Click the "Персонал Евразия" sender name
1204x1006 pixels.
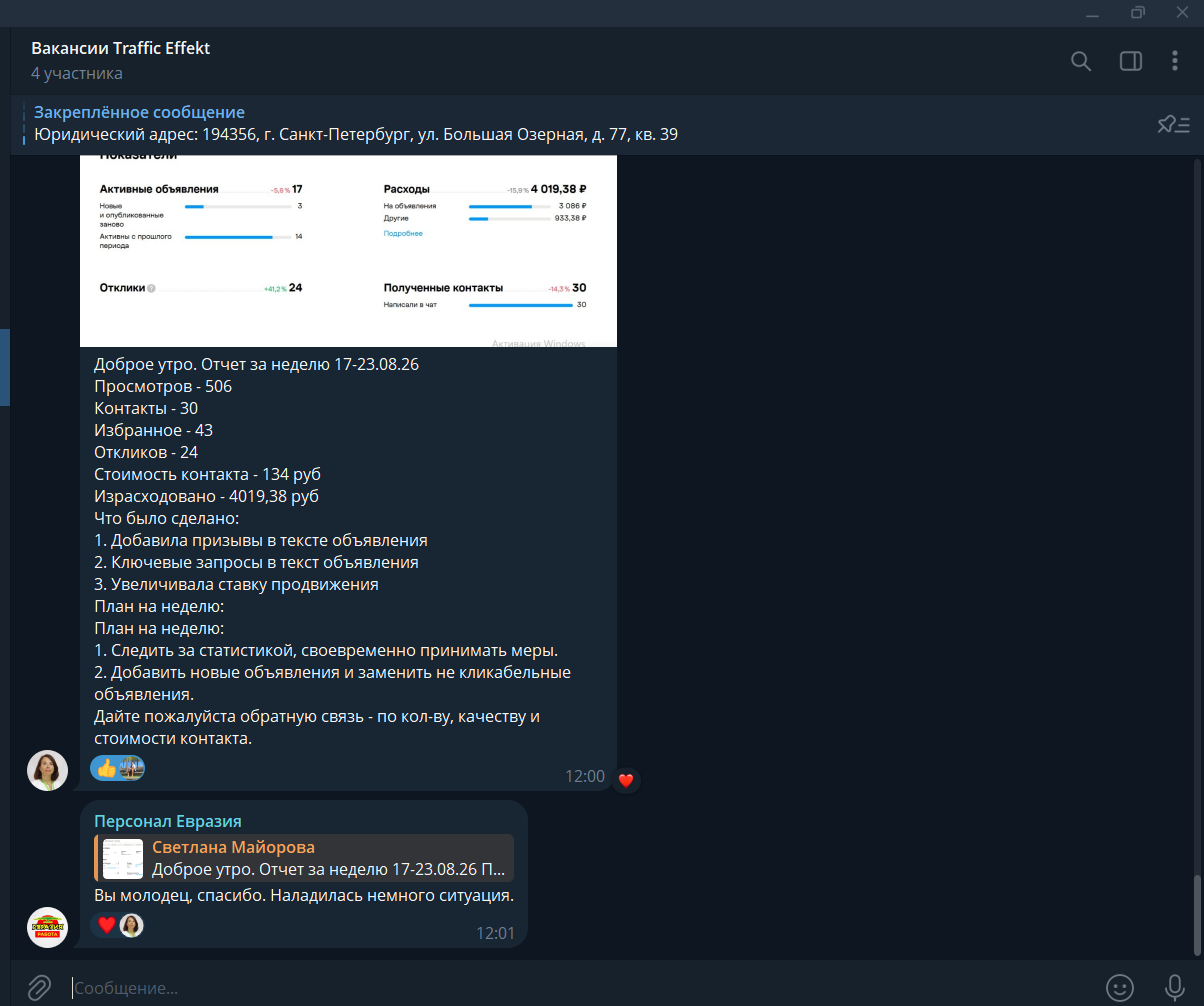coord(168,821)
